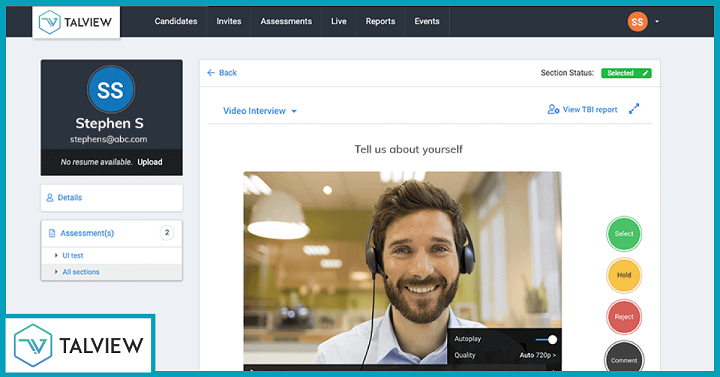Go to the Reports tab
This screenshot has height=377, width=720.
pyautogui.click(x=380, y=21)
